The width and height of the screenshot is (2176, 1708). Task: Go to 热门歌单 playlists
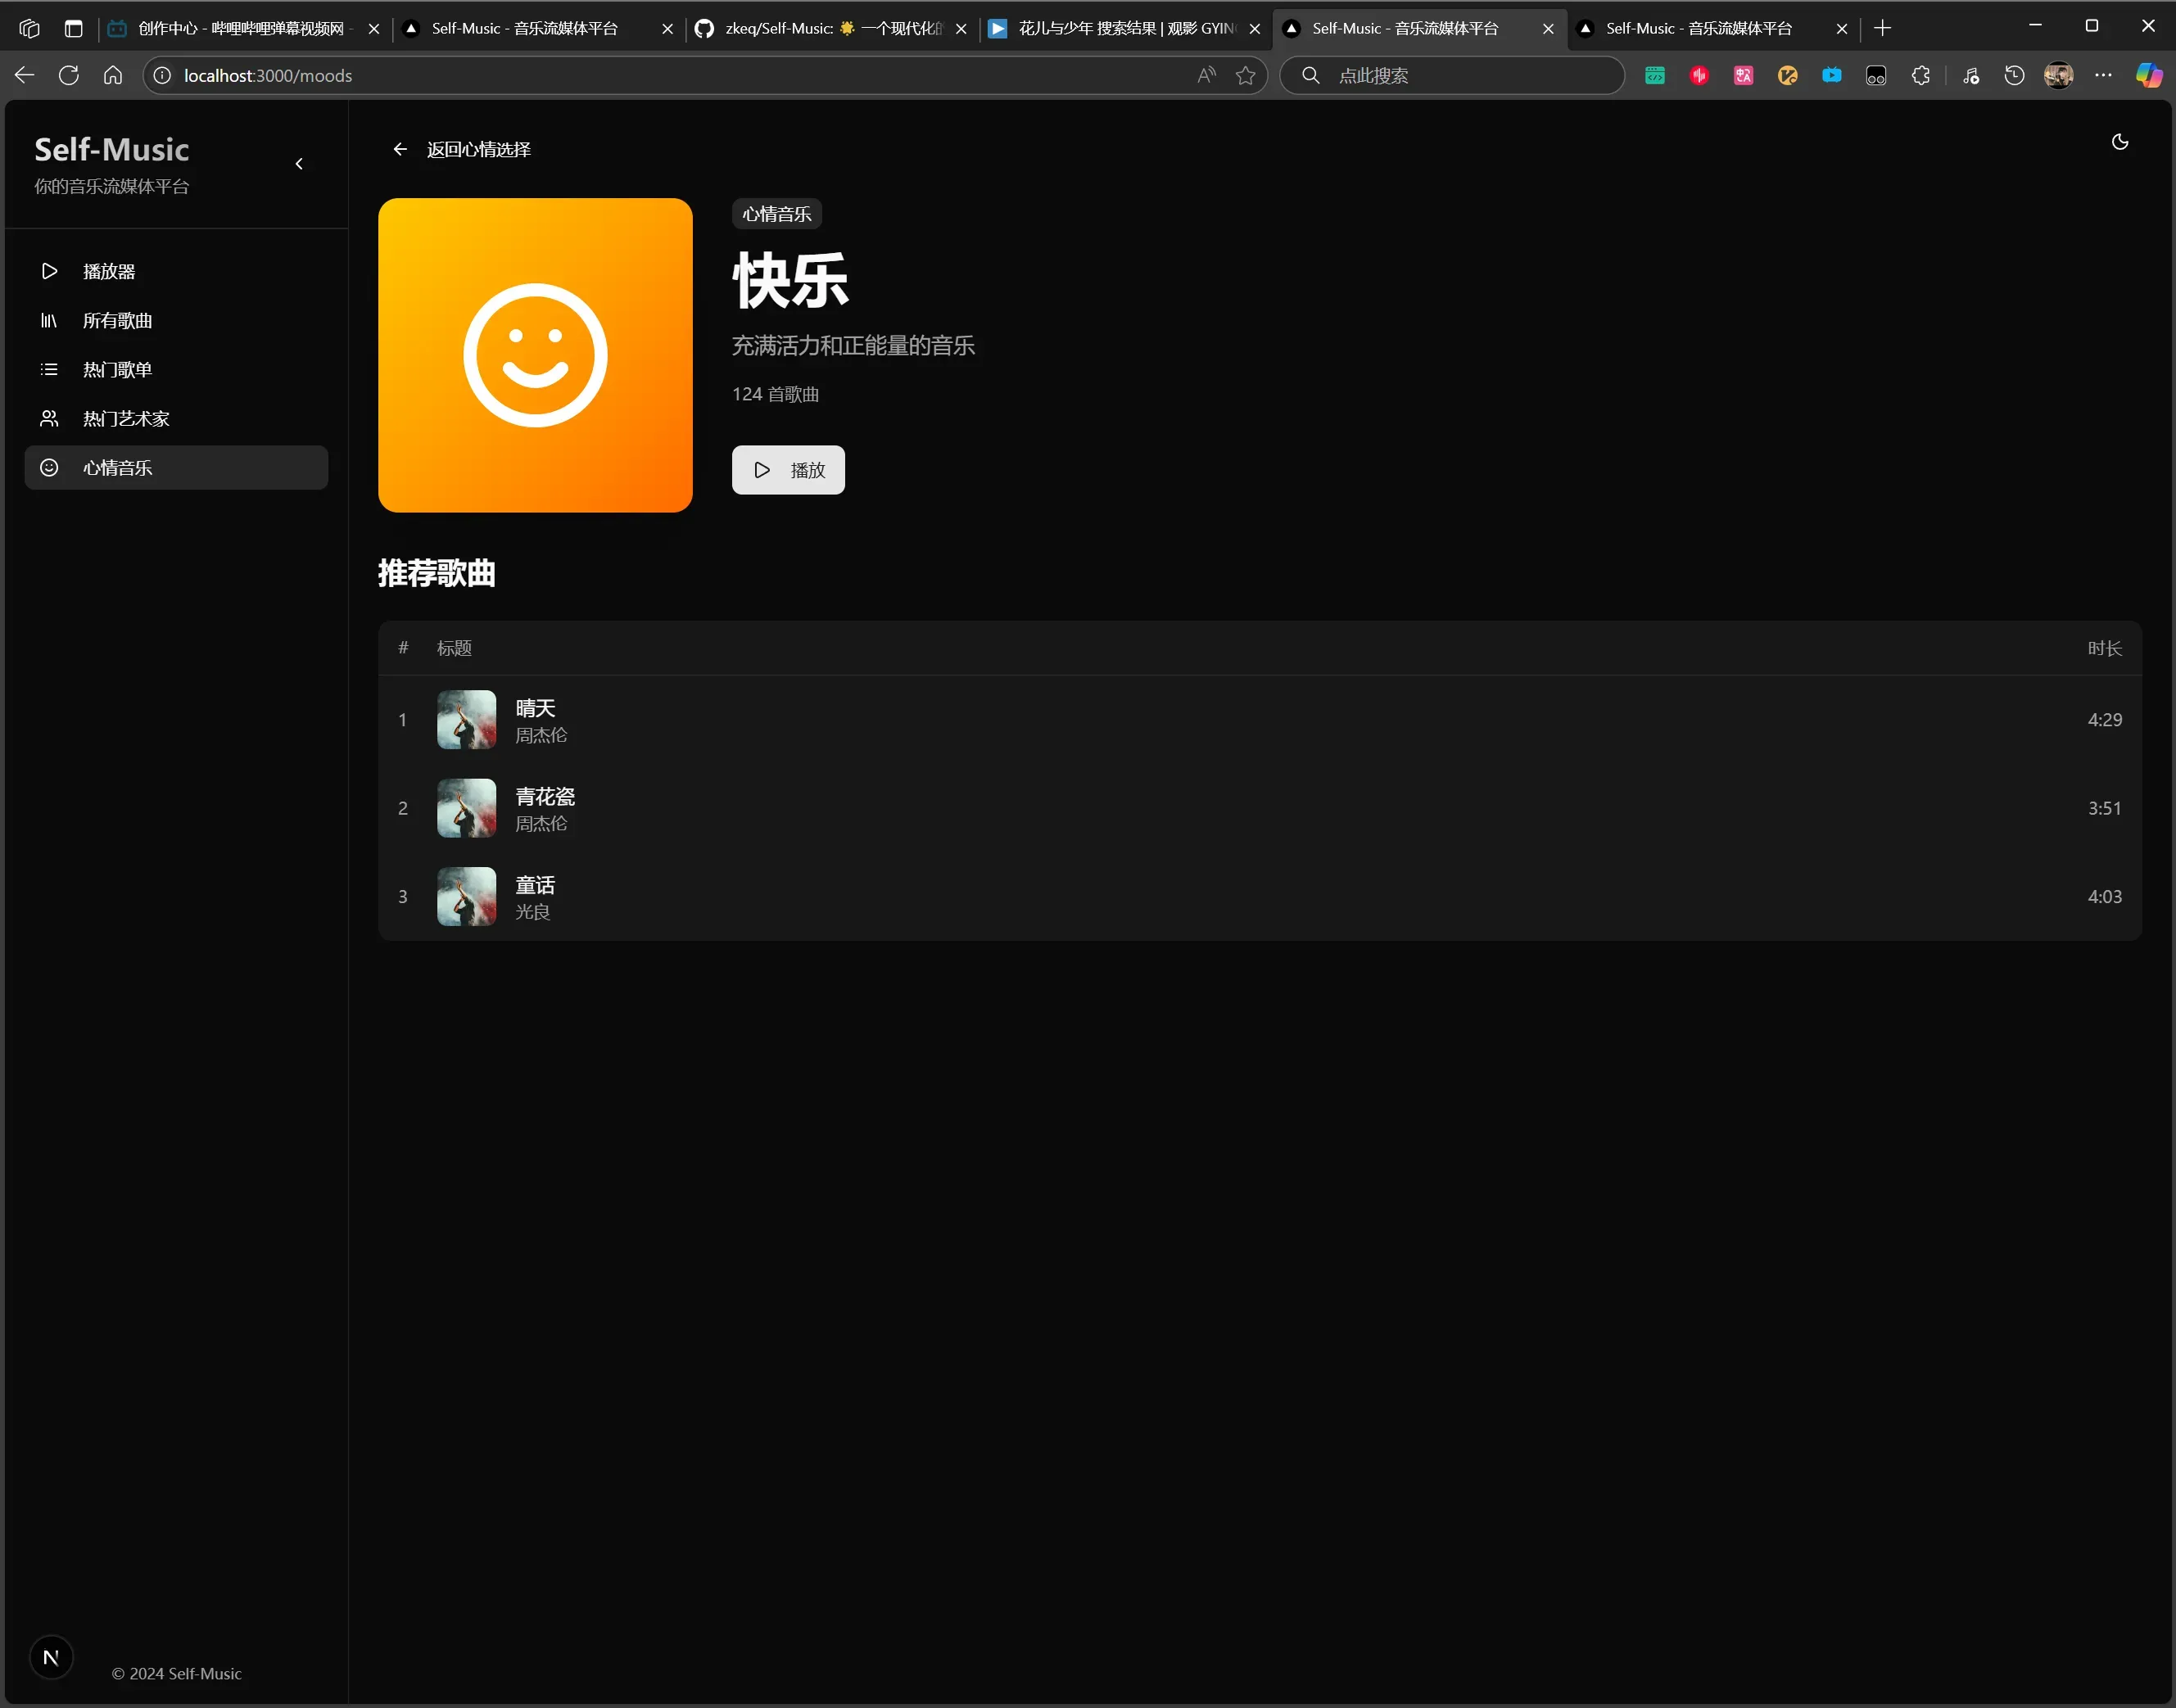117,369
